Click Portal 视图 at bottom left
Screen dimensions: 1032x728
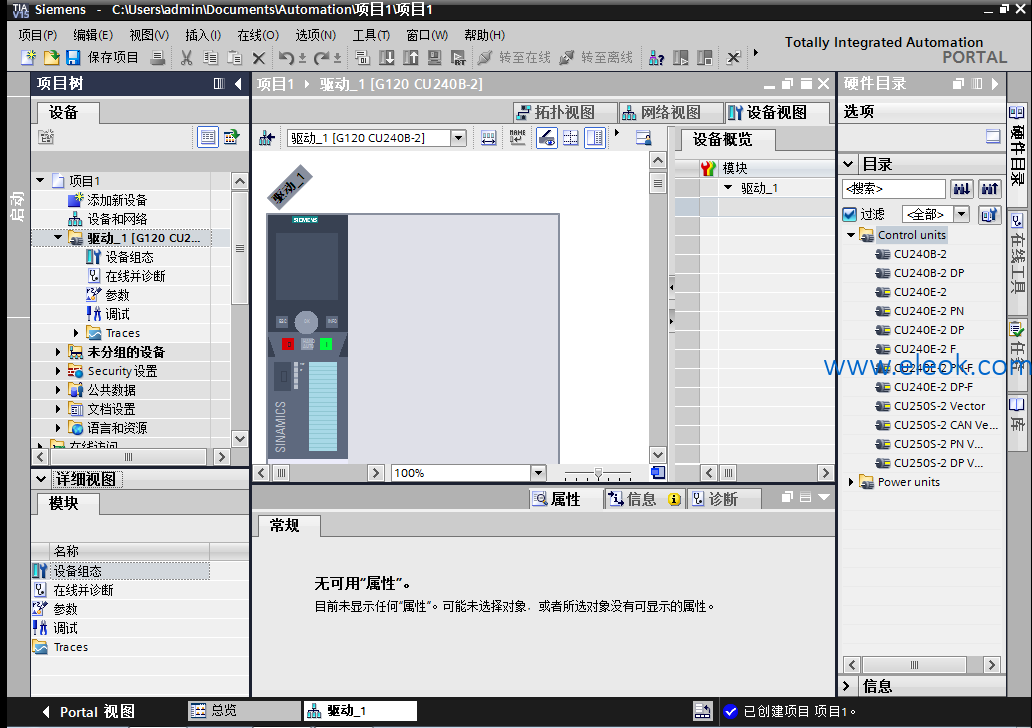click(x=88, y=712)
